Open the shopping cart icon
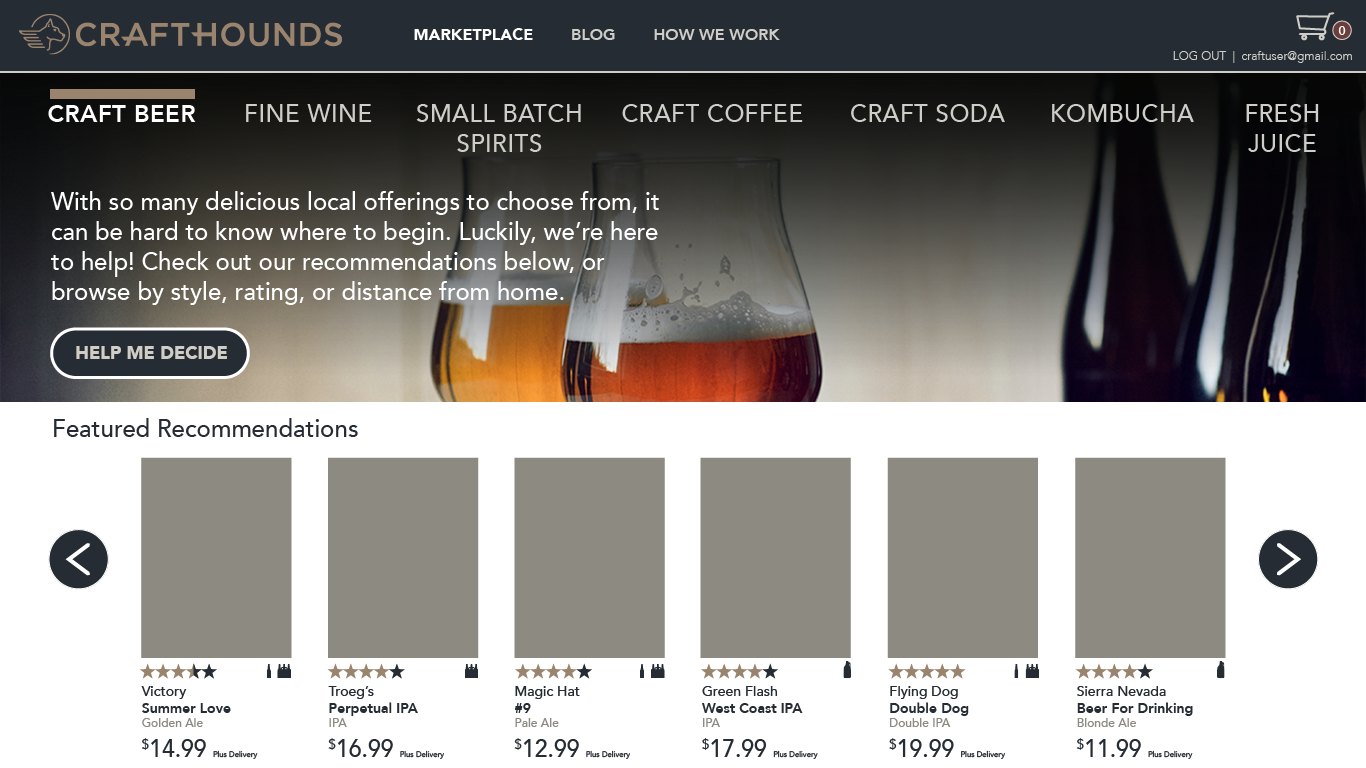1366x768 pixels. pyautogui.click(x=1312, y=24)
